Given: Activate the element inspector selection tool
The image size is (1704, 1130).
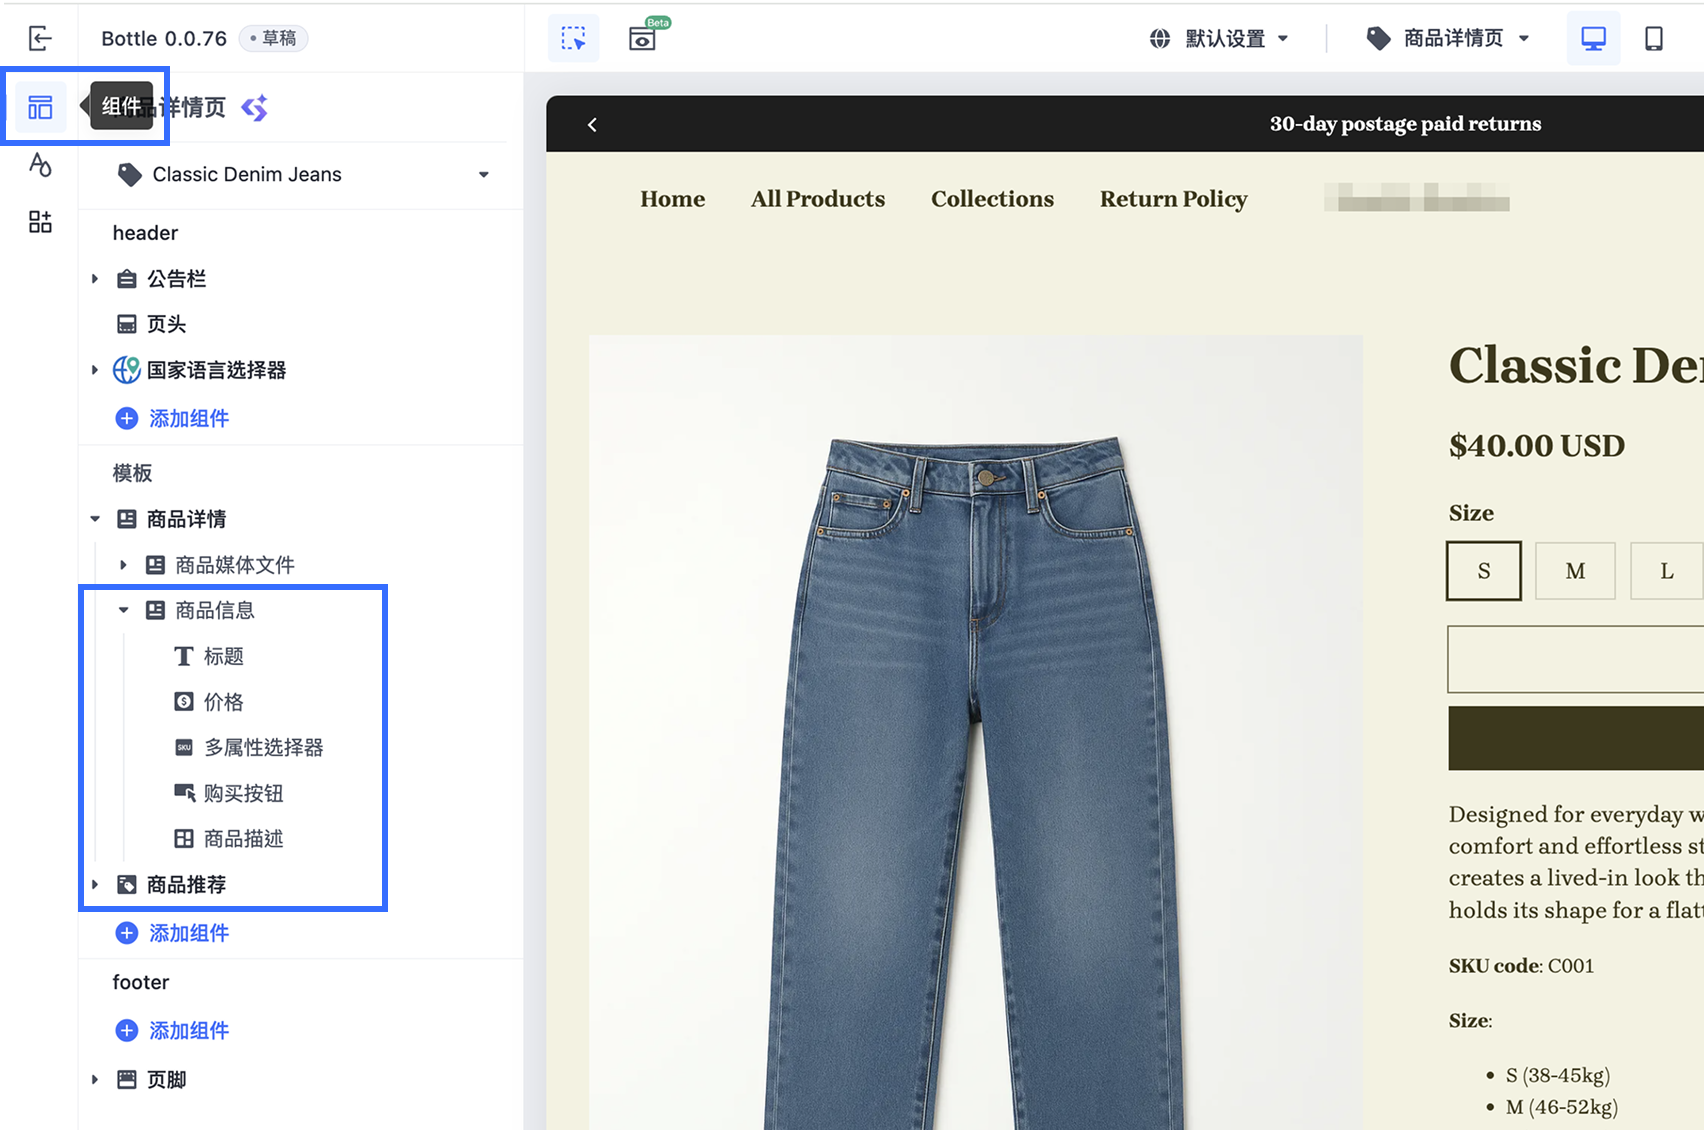Looking at the screenshot, I should click(x=574, y=39).
